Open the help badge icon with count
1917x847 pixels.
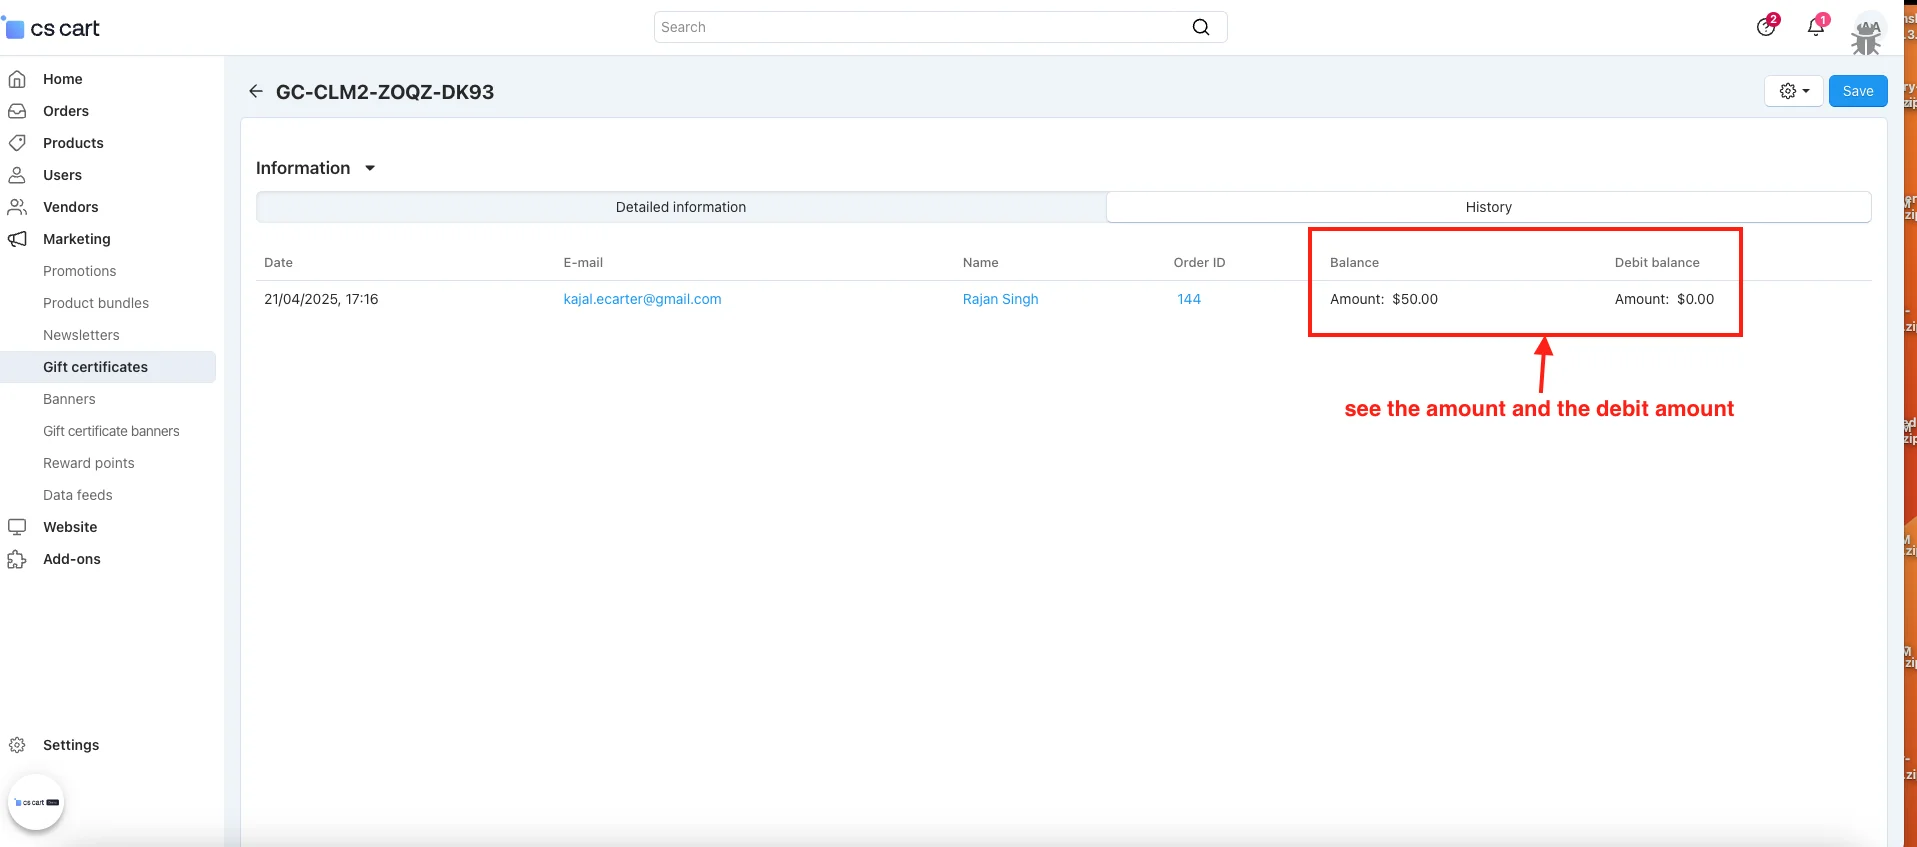click(1767, 27)
